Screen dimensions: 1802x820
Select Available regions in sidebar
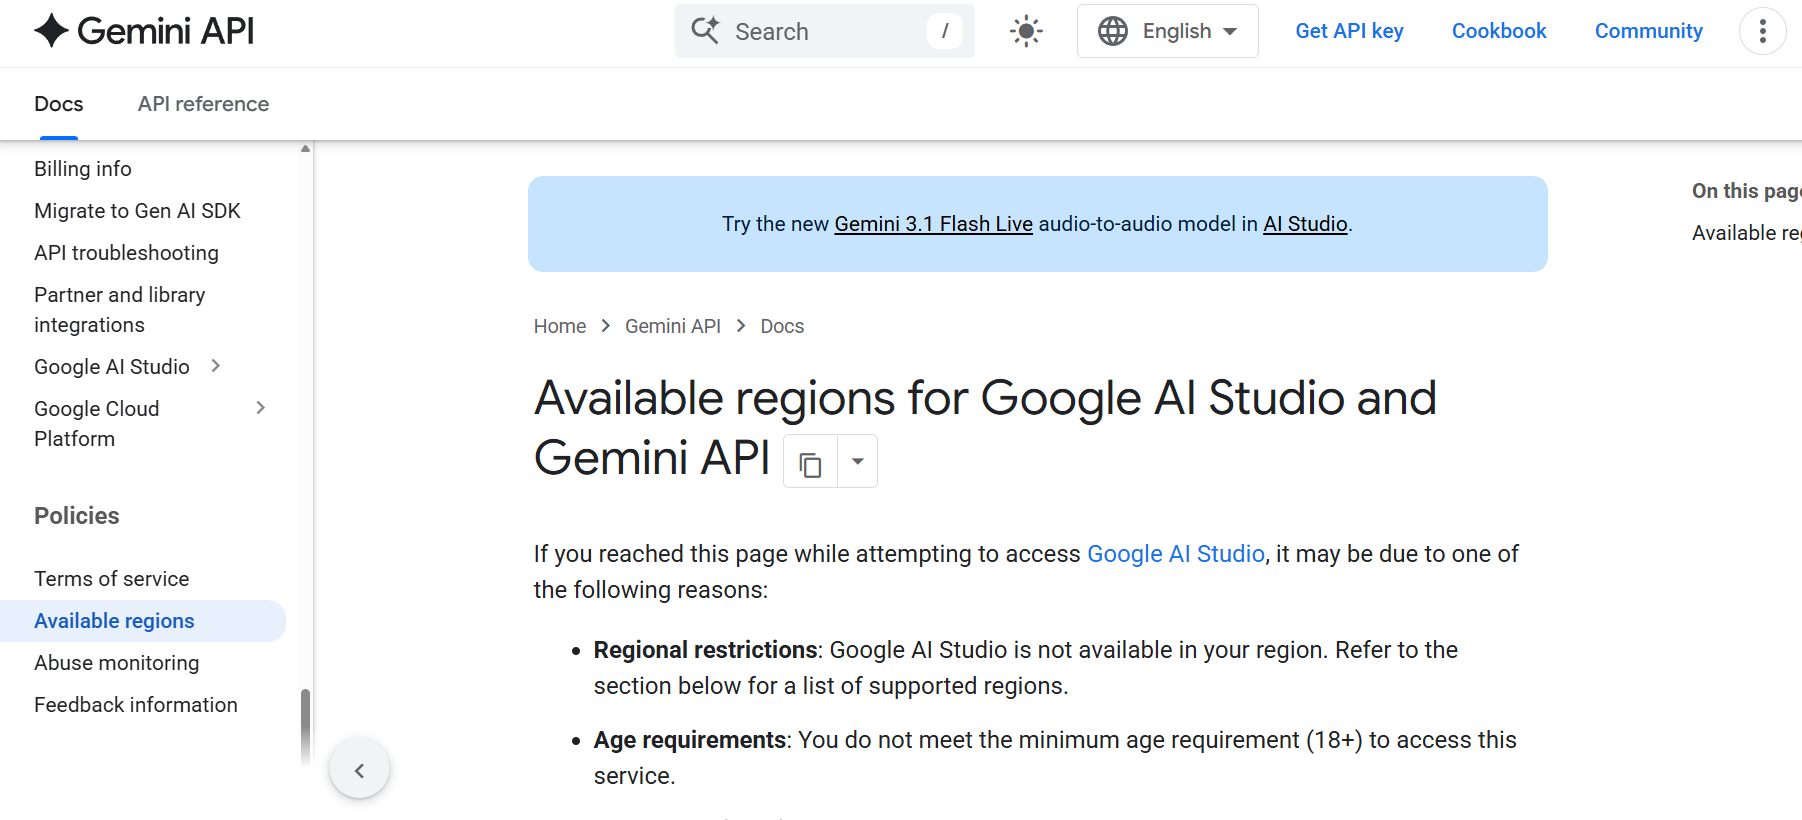[143, 621]
